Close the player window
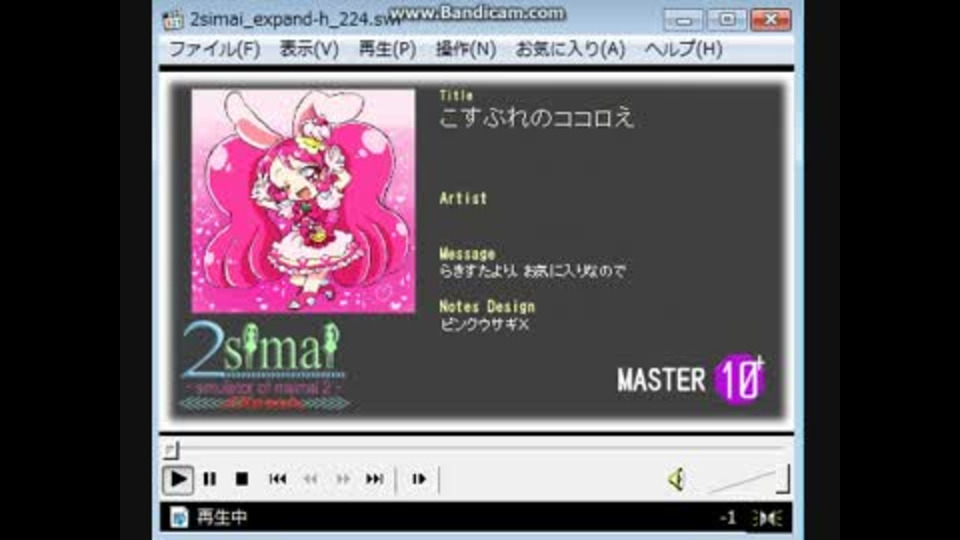This screenshot has width=960, height=540. [x=771, y=20]
